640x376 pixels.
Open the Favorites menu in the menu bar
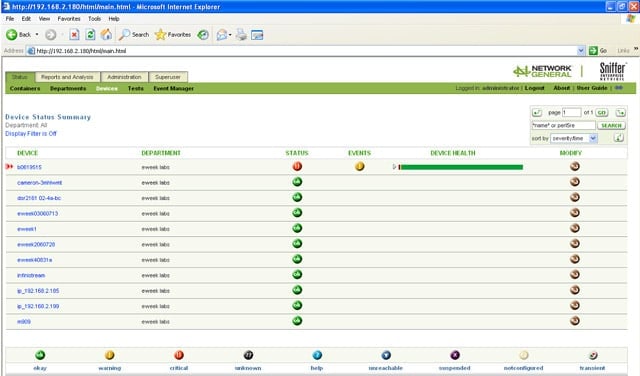point(69,19)
